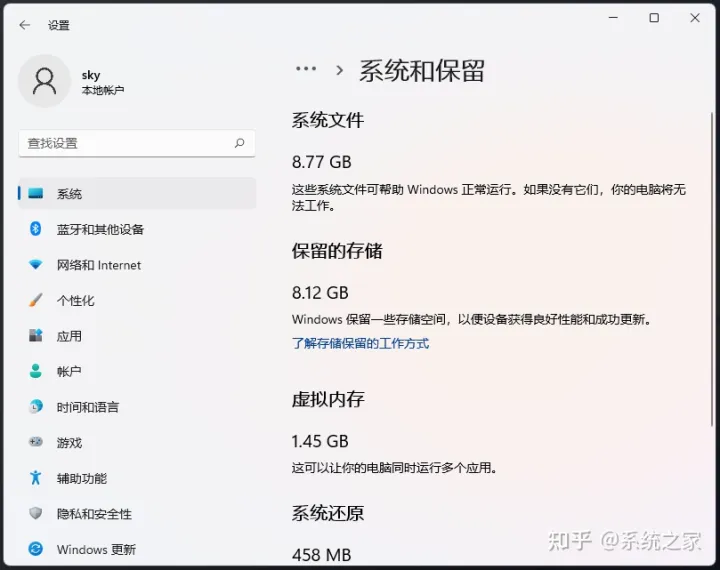Go to 隐私和安全性 settings
720x570 pixels.
[137, 513]
